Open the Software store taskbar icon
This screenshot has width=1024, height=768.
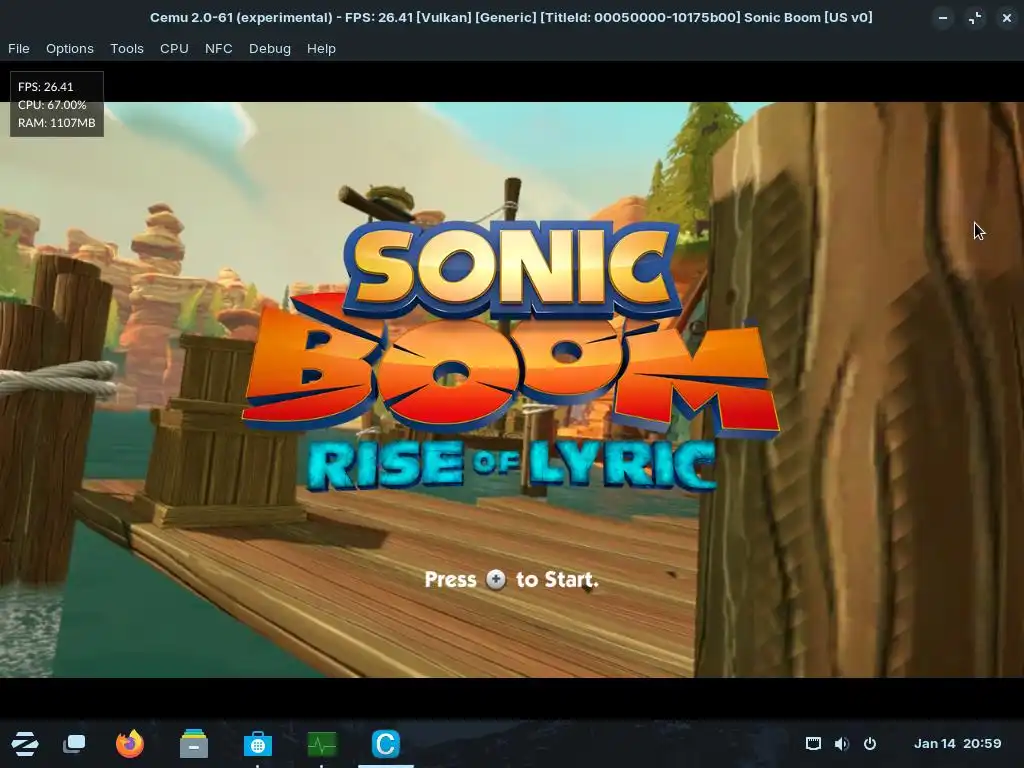point(258,744)
